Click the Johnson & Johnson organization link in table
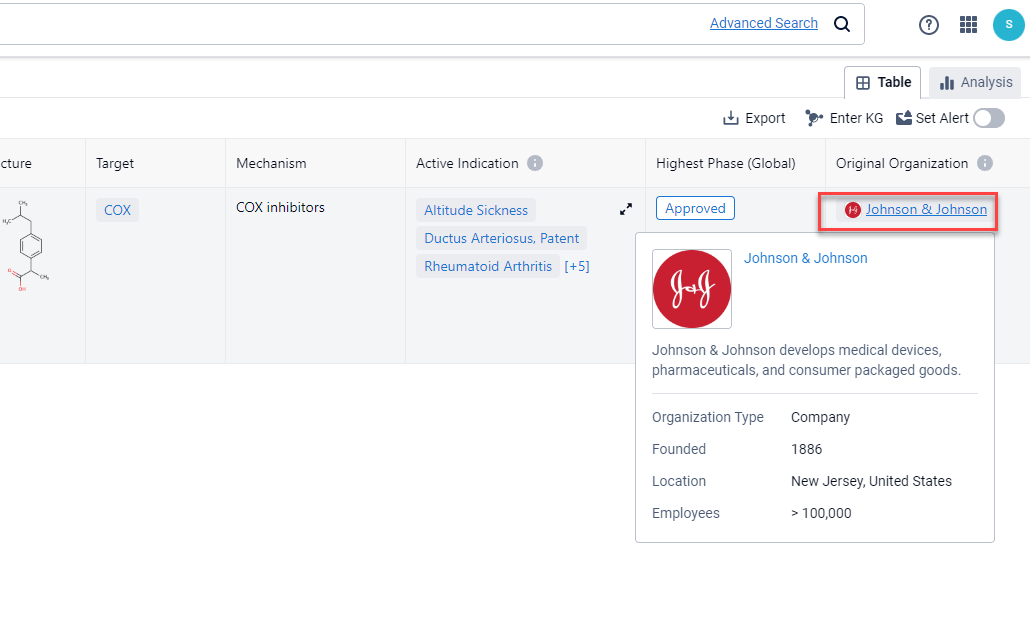Image resolution: width=1030 pixels, height=621 pixels. tap(925, 209)
